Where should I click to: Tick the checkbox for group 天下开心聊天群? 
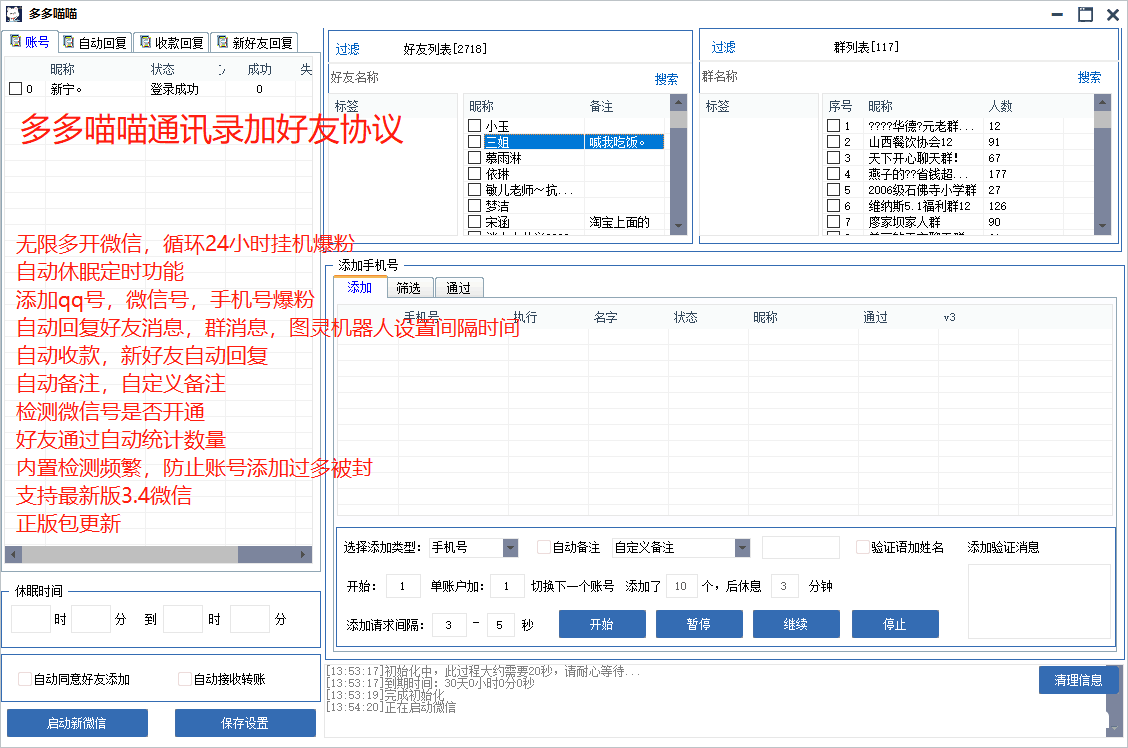click(x=833, y=158)
